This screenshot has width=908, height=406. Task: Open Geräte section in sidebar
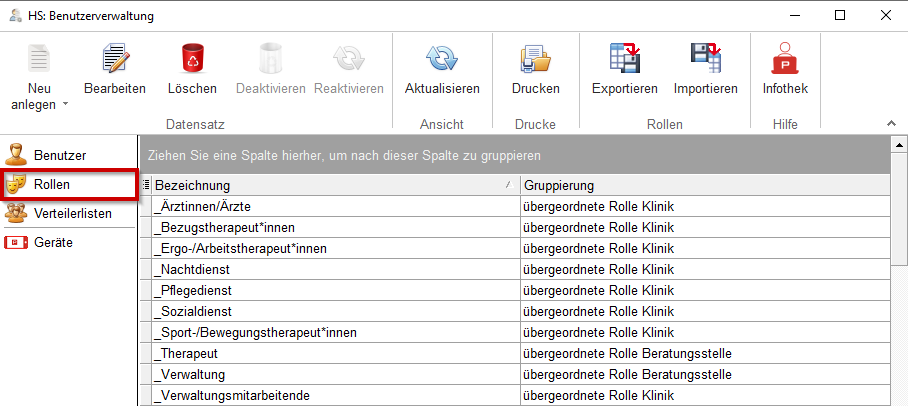point(53,242)
